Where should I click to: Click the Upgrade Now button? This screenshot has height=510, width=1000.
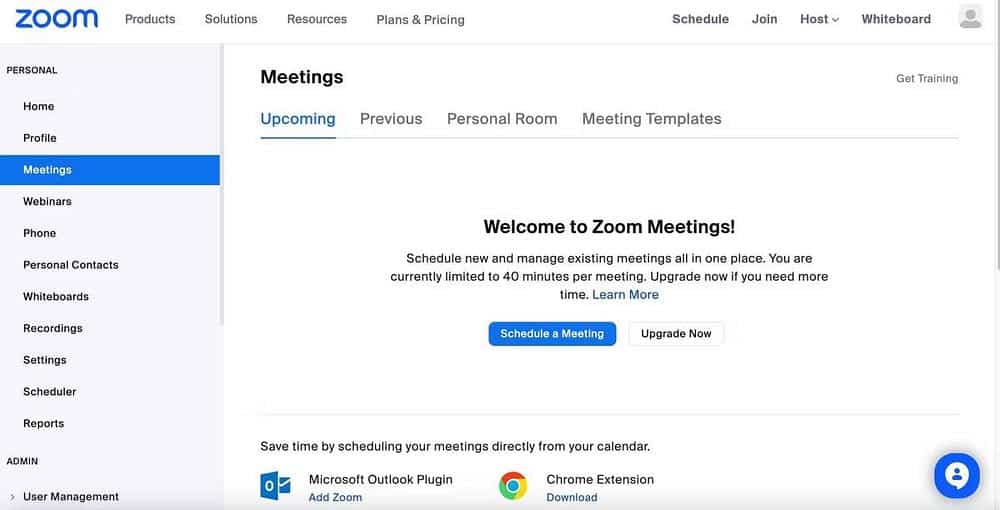676,333
